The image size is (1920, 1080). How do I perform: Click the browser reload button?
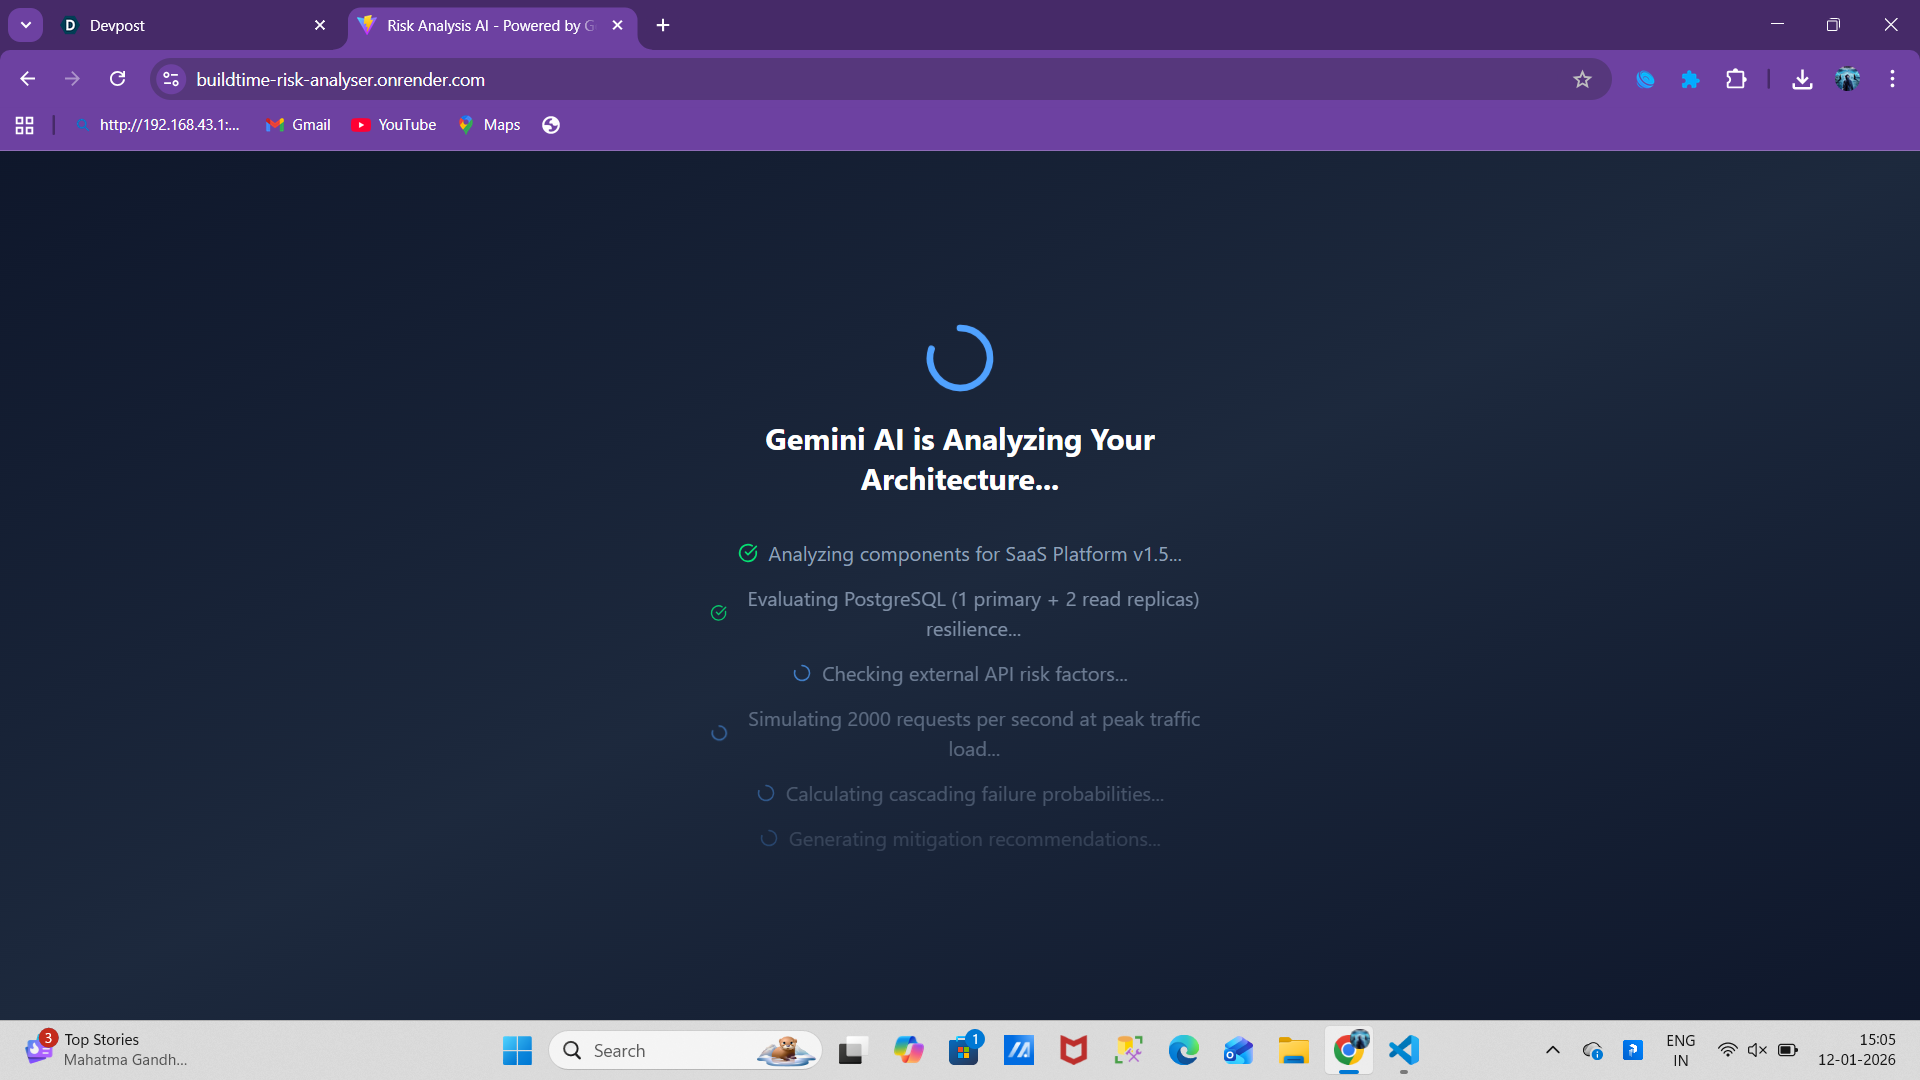(117, 79)
